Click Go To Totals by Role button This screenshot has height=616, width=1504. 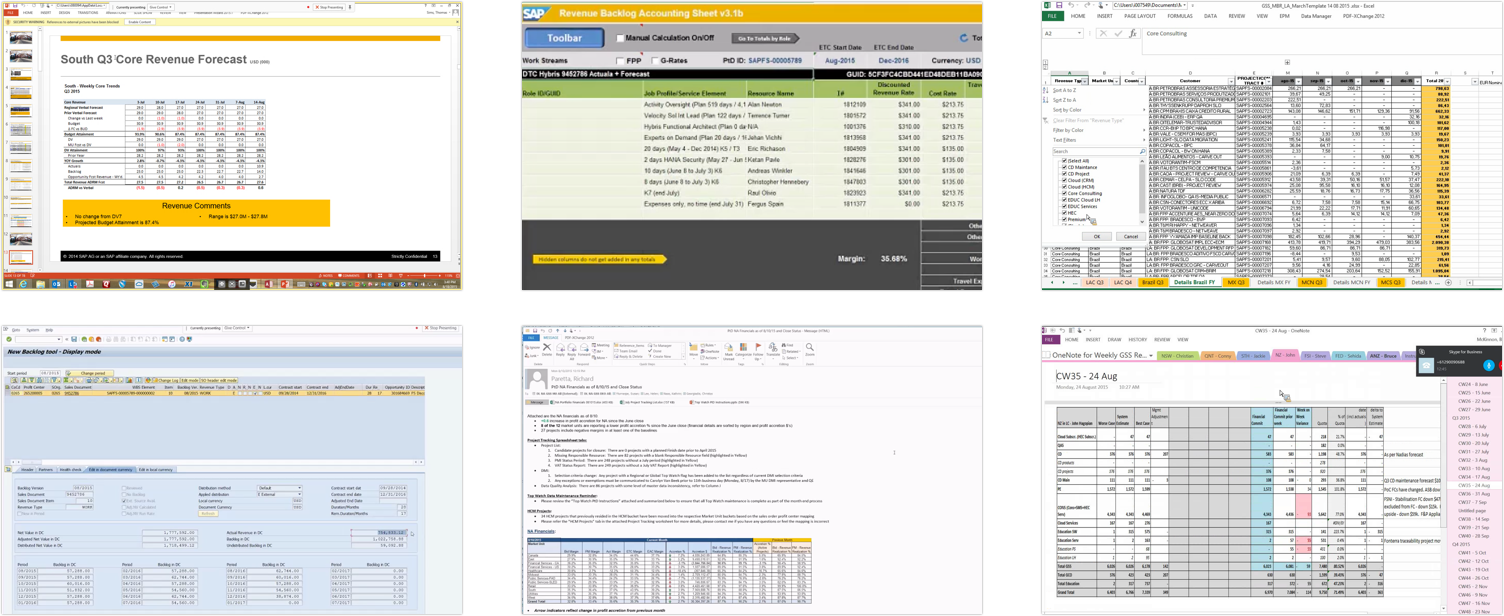(x=764, y=38)
